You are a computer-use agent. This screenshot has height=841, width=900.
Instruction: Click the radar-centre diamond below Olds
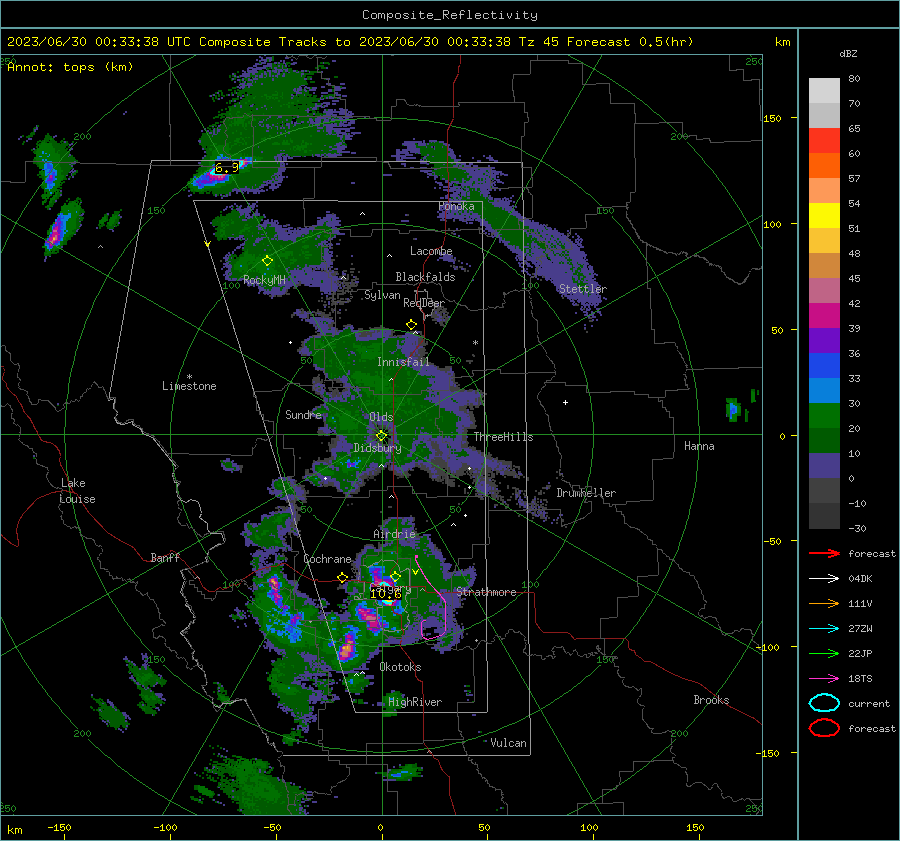pyautogui.click(x=381, y=436)
